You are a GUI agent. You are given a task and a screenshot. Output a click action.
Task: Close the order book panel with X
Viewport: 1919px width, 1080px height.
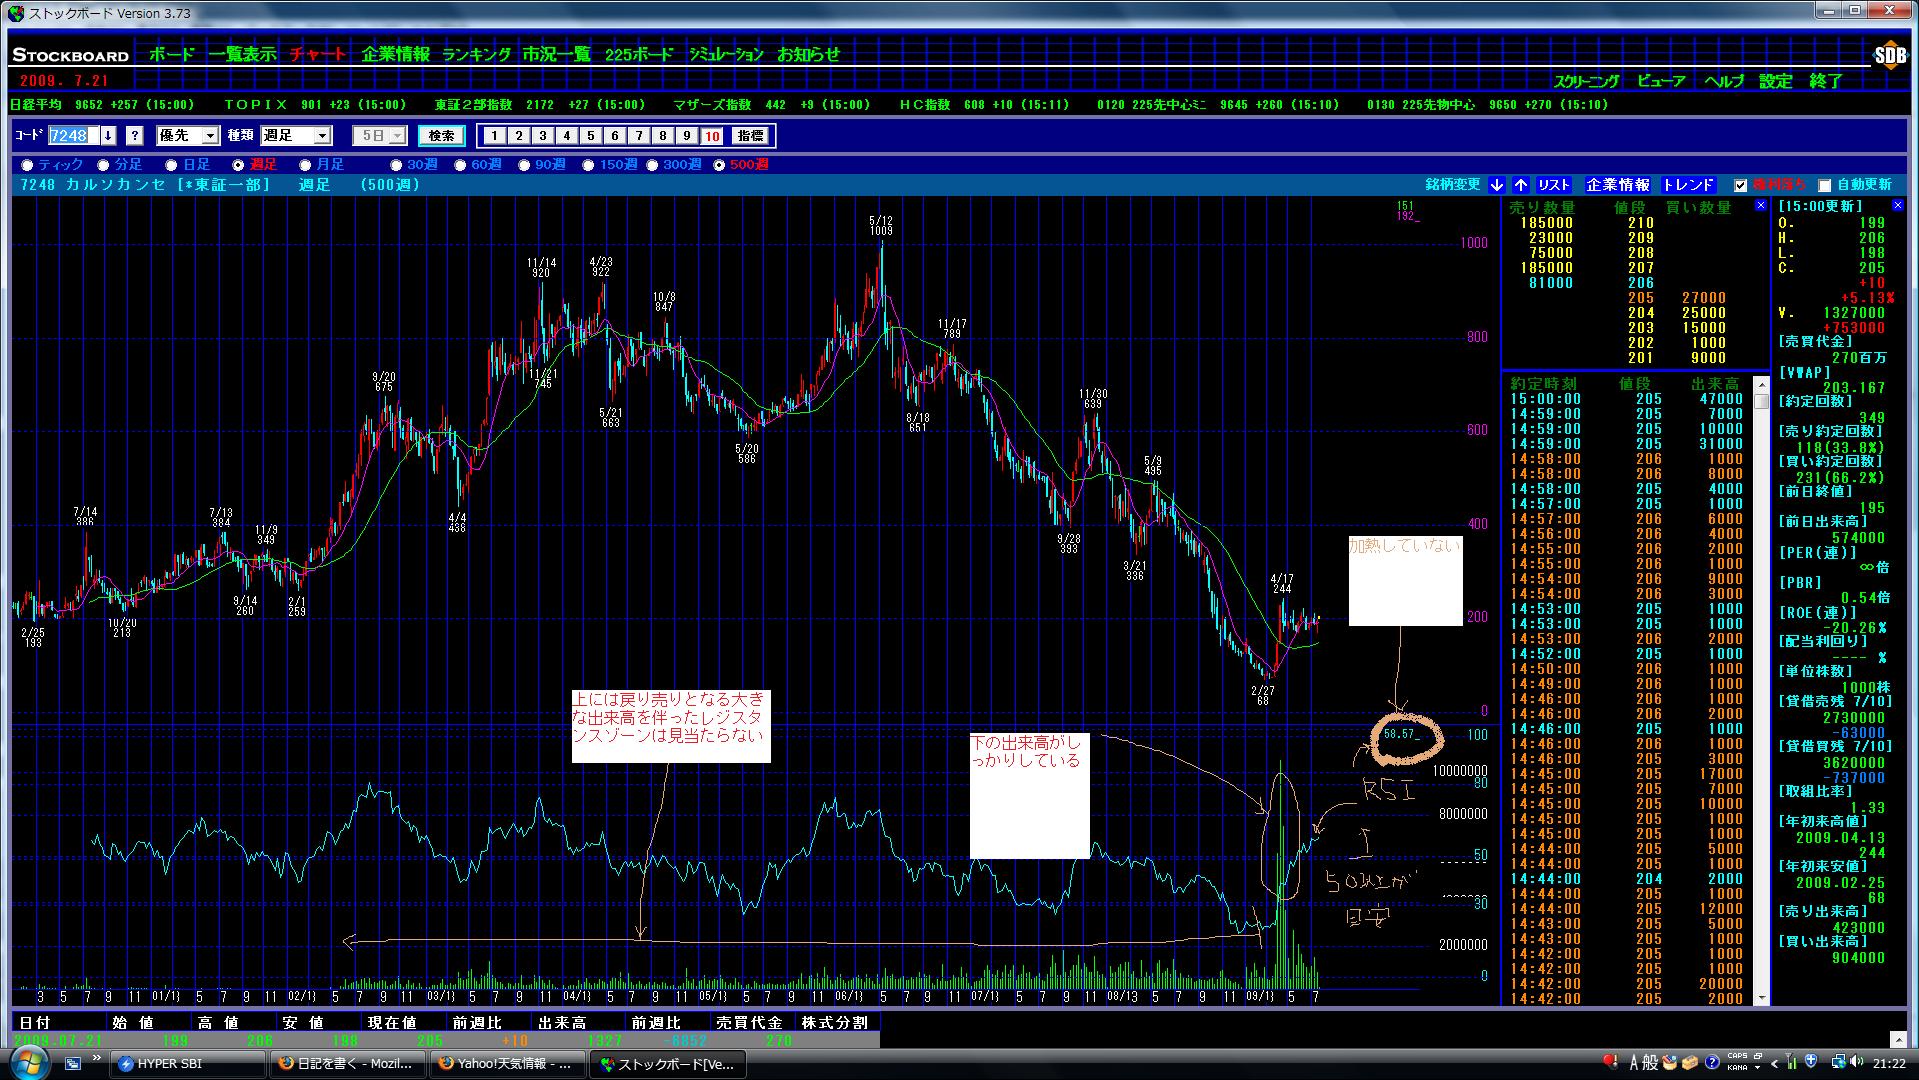point(1761,206)
